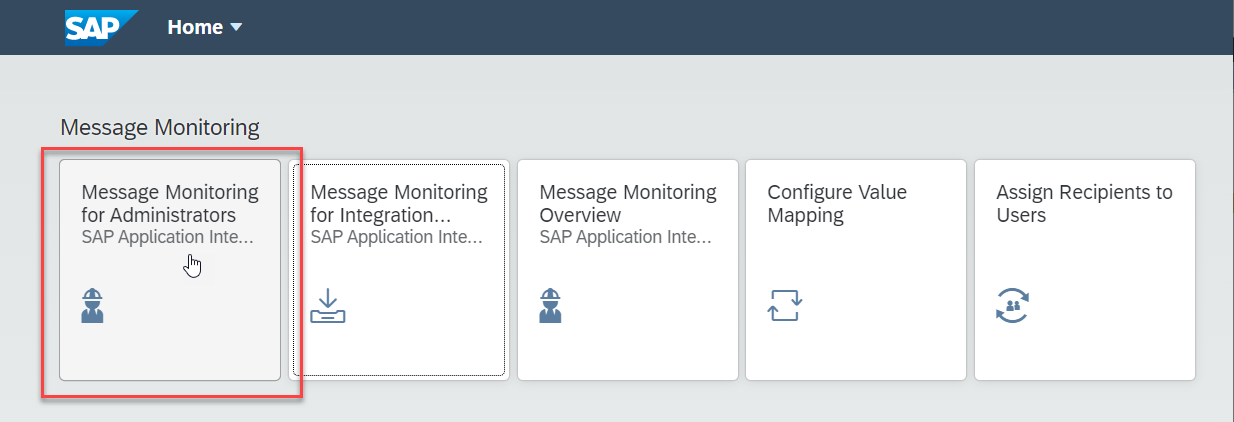Viewport: 1234px width, 422px height.
Task: Open Message Monitoring for Administrators tile
Action: point(170,270)
